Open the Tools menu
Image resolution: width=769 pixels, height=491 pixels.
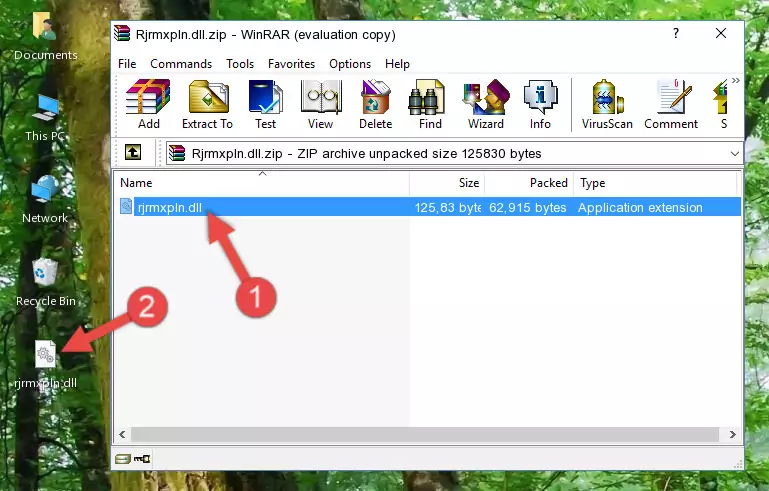coord(240,64)
